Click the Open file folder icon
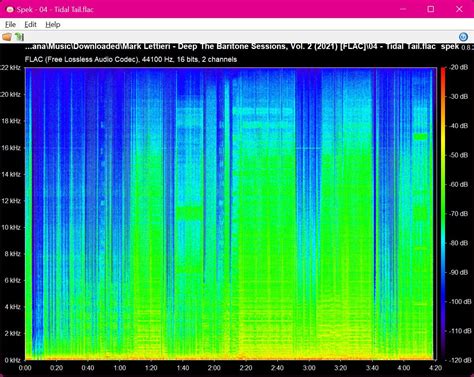Viewport: 474px width, 377px height. 7,37
